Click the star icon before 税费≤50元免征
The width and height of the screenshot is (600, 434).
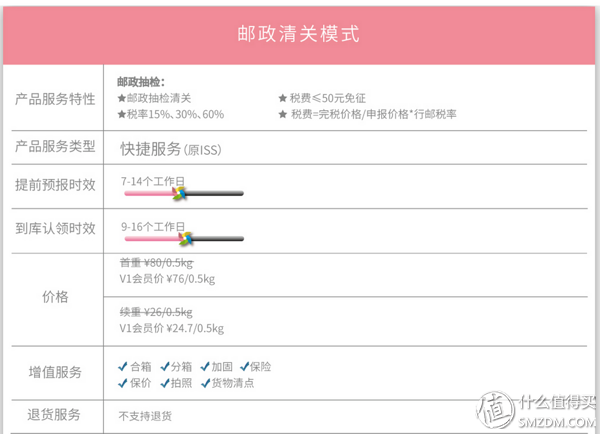click(x=283, y=98)
